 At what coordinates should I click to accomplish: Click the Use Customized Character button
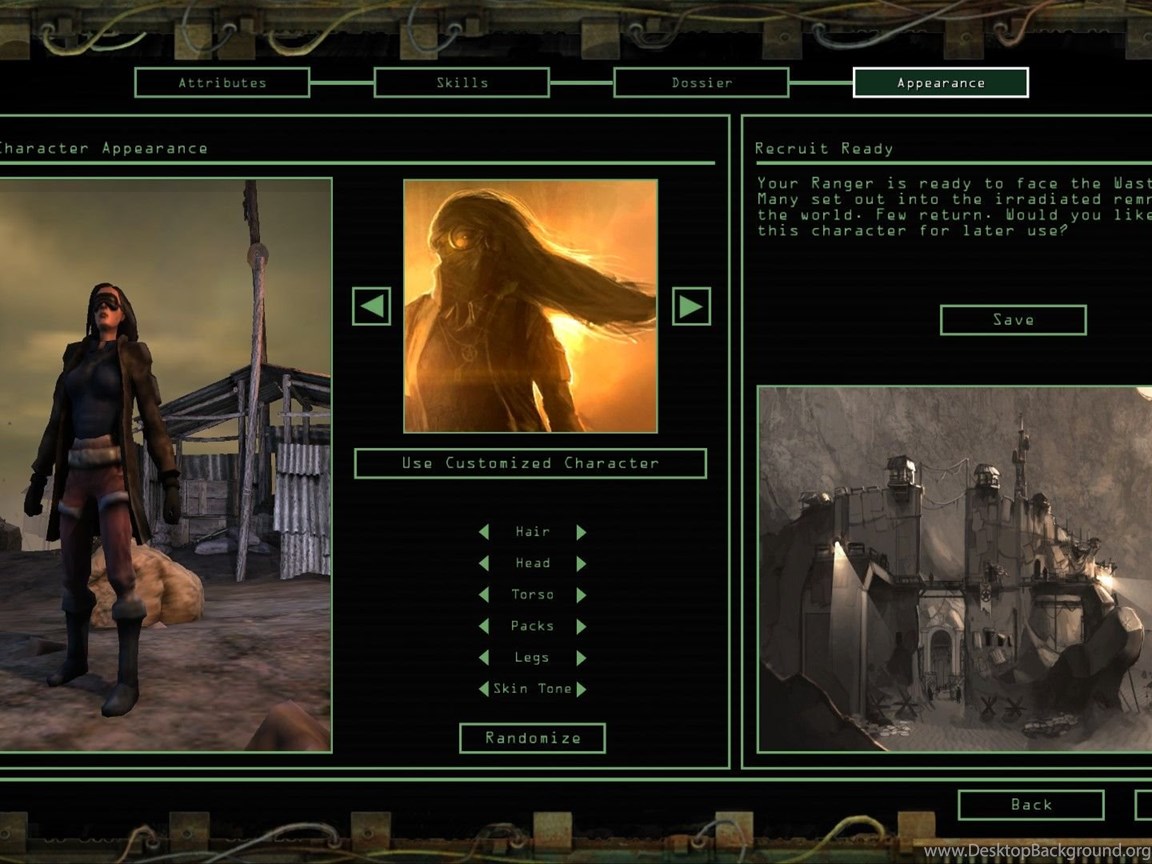coord(530,463)
